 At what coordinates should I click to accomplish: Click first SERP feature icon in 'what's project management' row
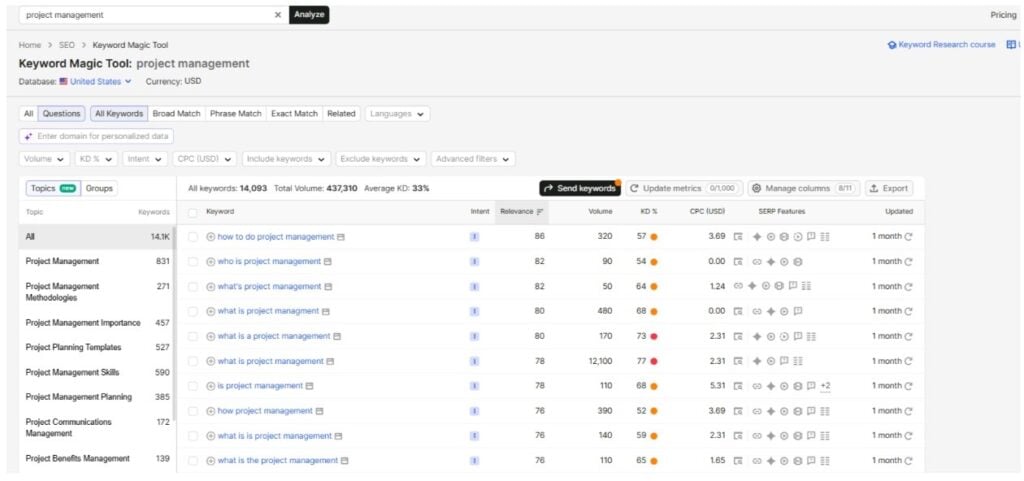point(738,286)
